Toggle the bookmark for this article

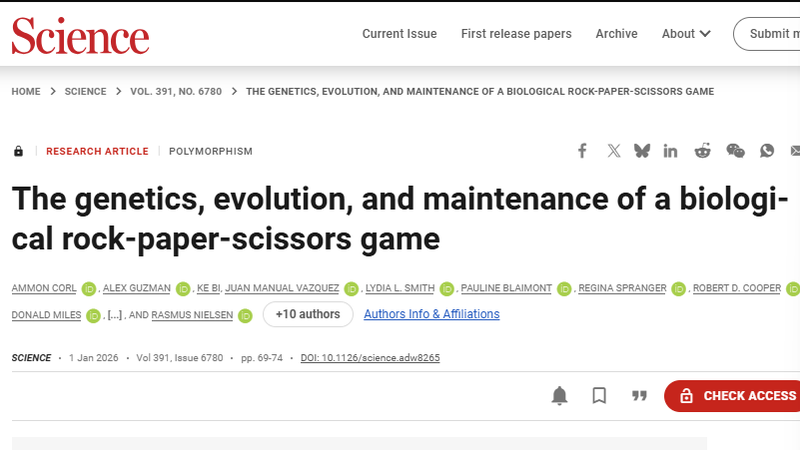point(599,396)
